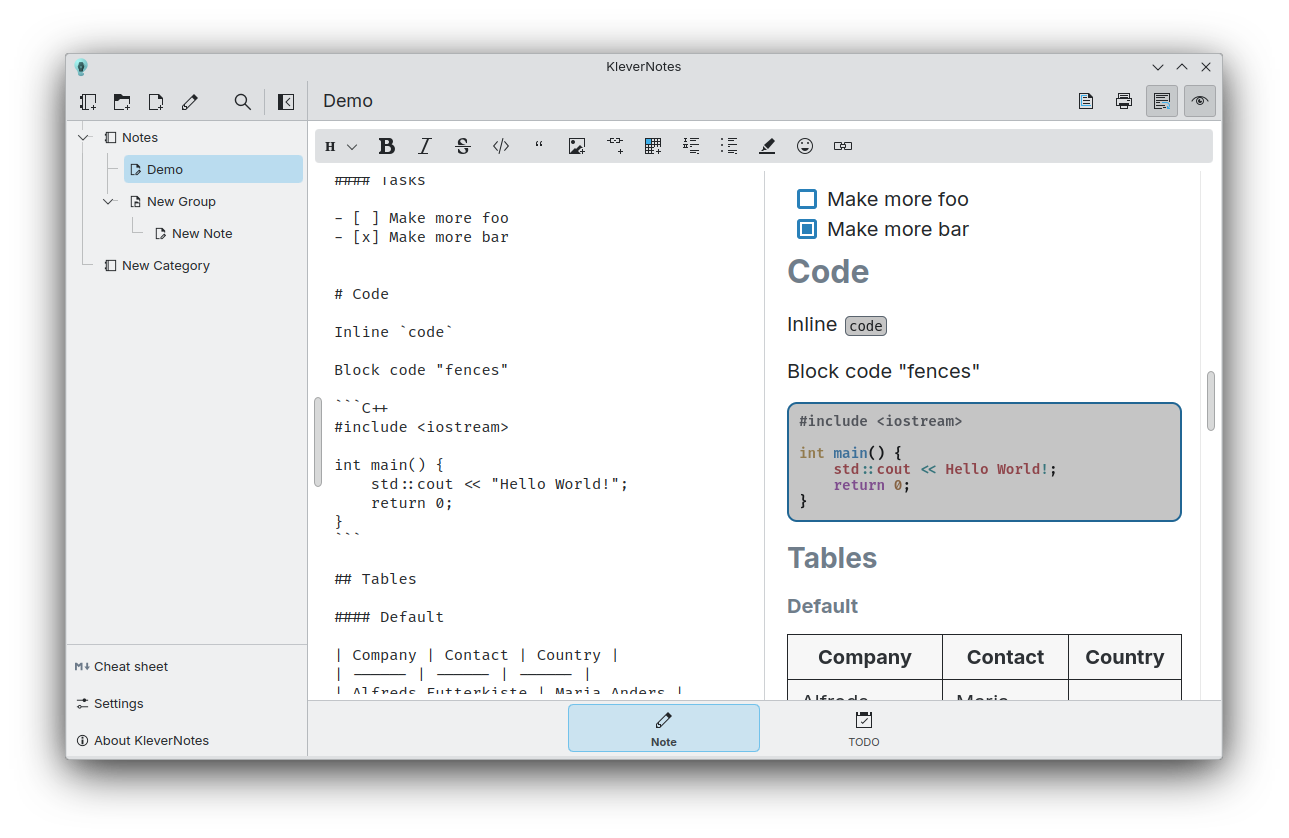Click the strikethrough formatting icon
Image resolution: width=1289 pixels, height=838 pixels.
click(x=462, y=146)
